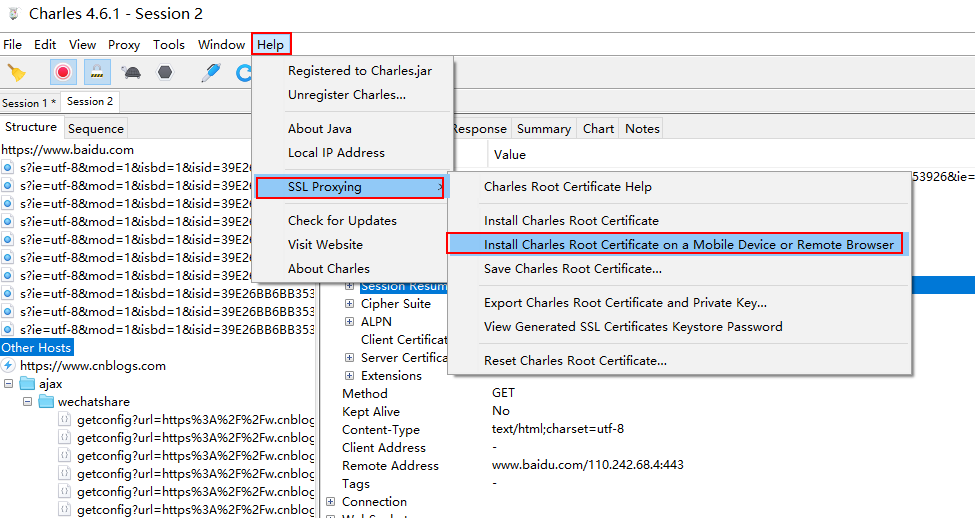
Task: Click the Method row label
Action: click(x=364, y=394)
